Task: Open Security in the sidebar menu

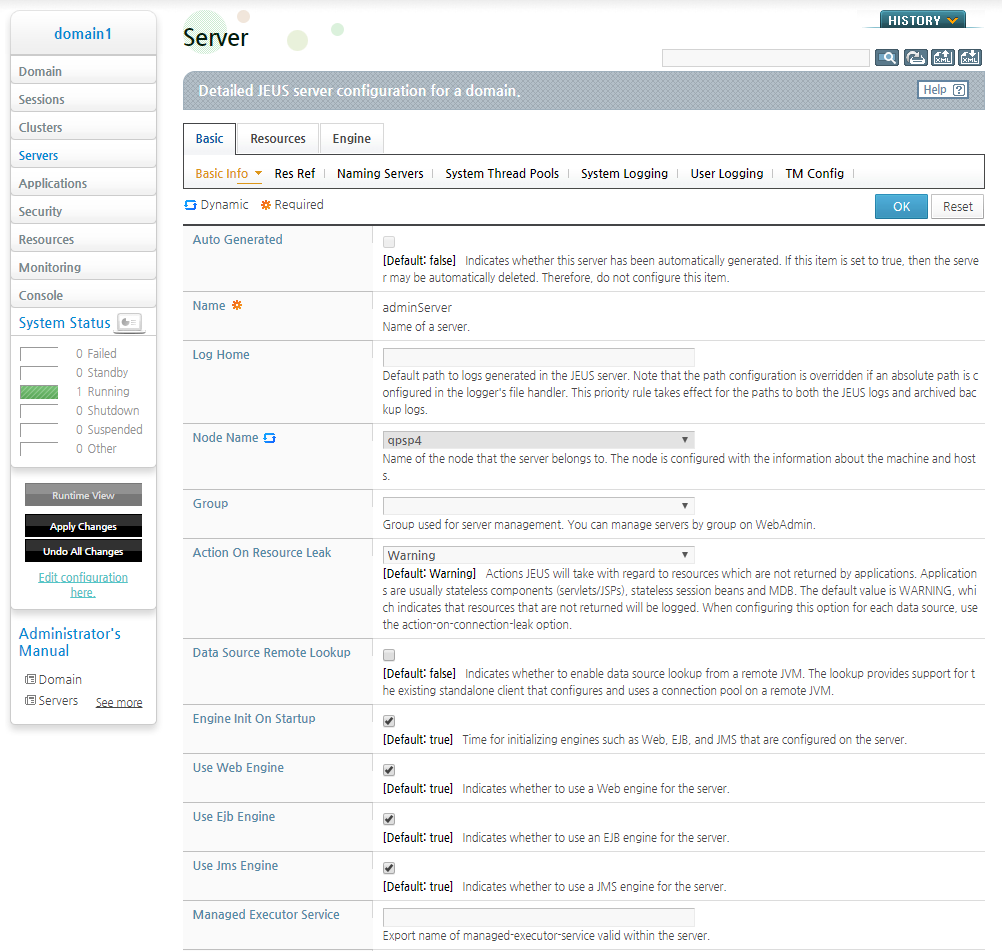Action: (x=83, y=211)
